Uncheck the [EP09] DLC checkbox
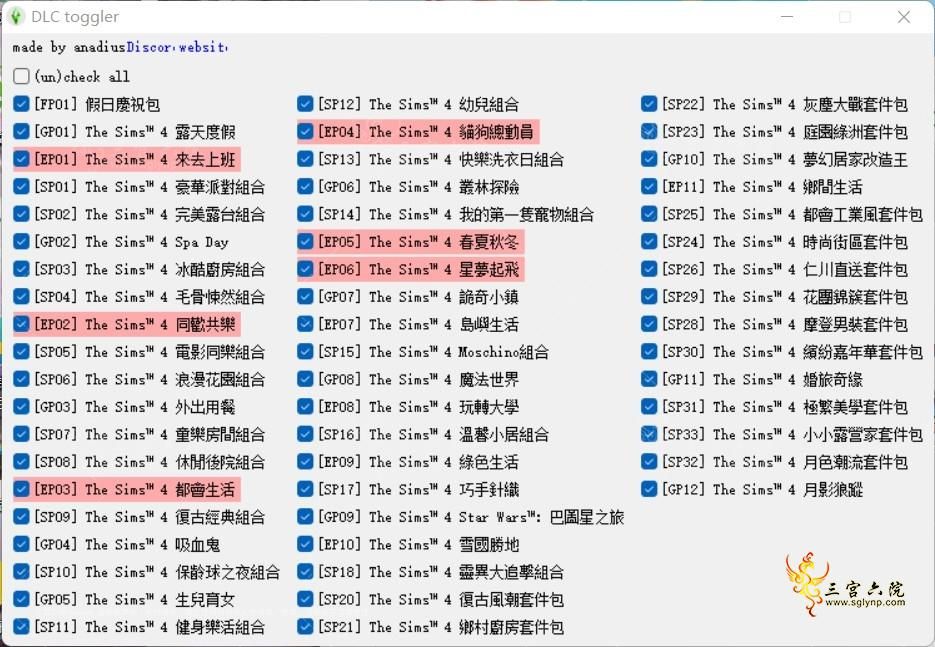Image resolution: width=935 pixels, height=647 pixels. pyautogui.click(x=305, y=462)
